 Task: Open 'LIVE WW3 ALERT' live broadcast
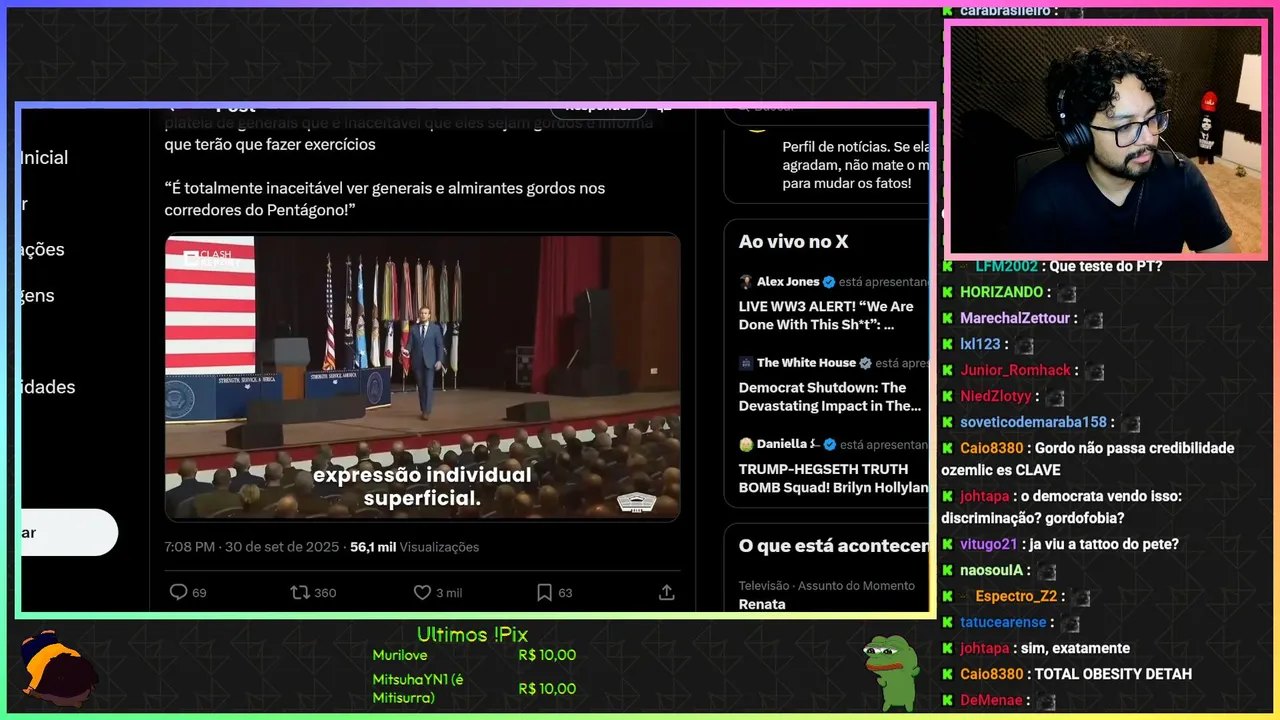(826, 315)
